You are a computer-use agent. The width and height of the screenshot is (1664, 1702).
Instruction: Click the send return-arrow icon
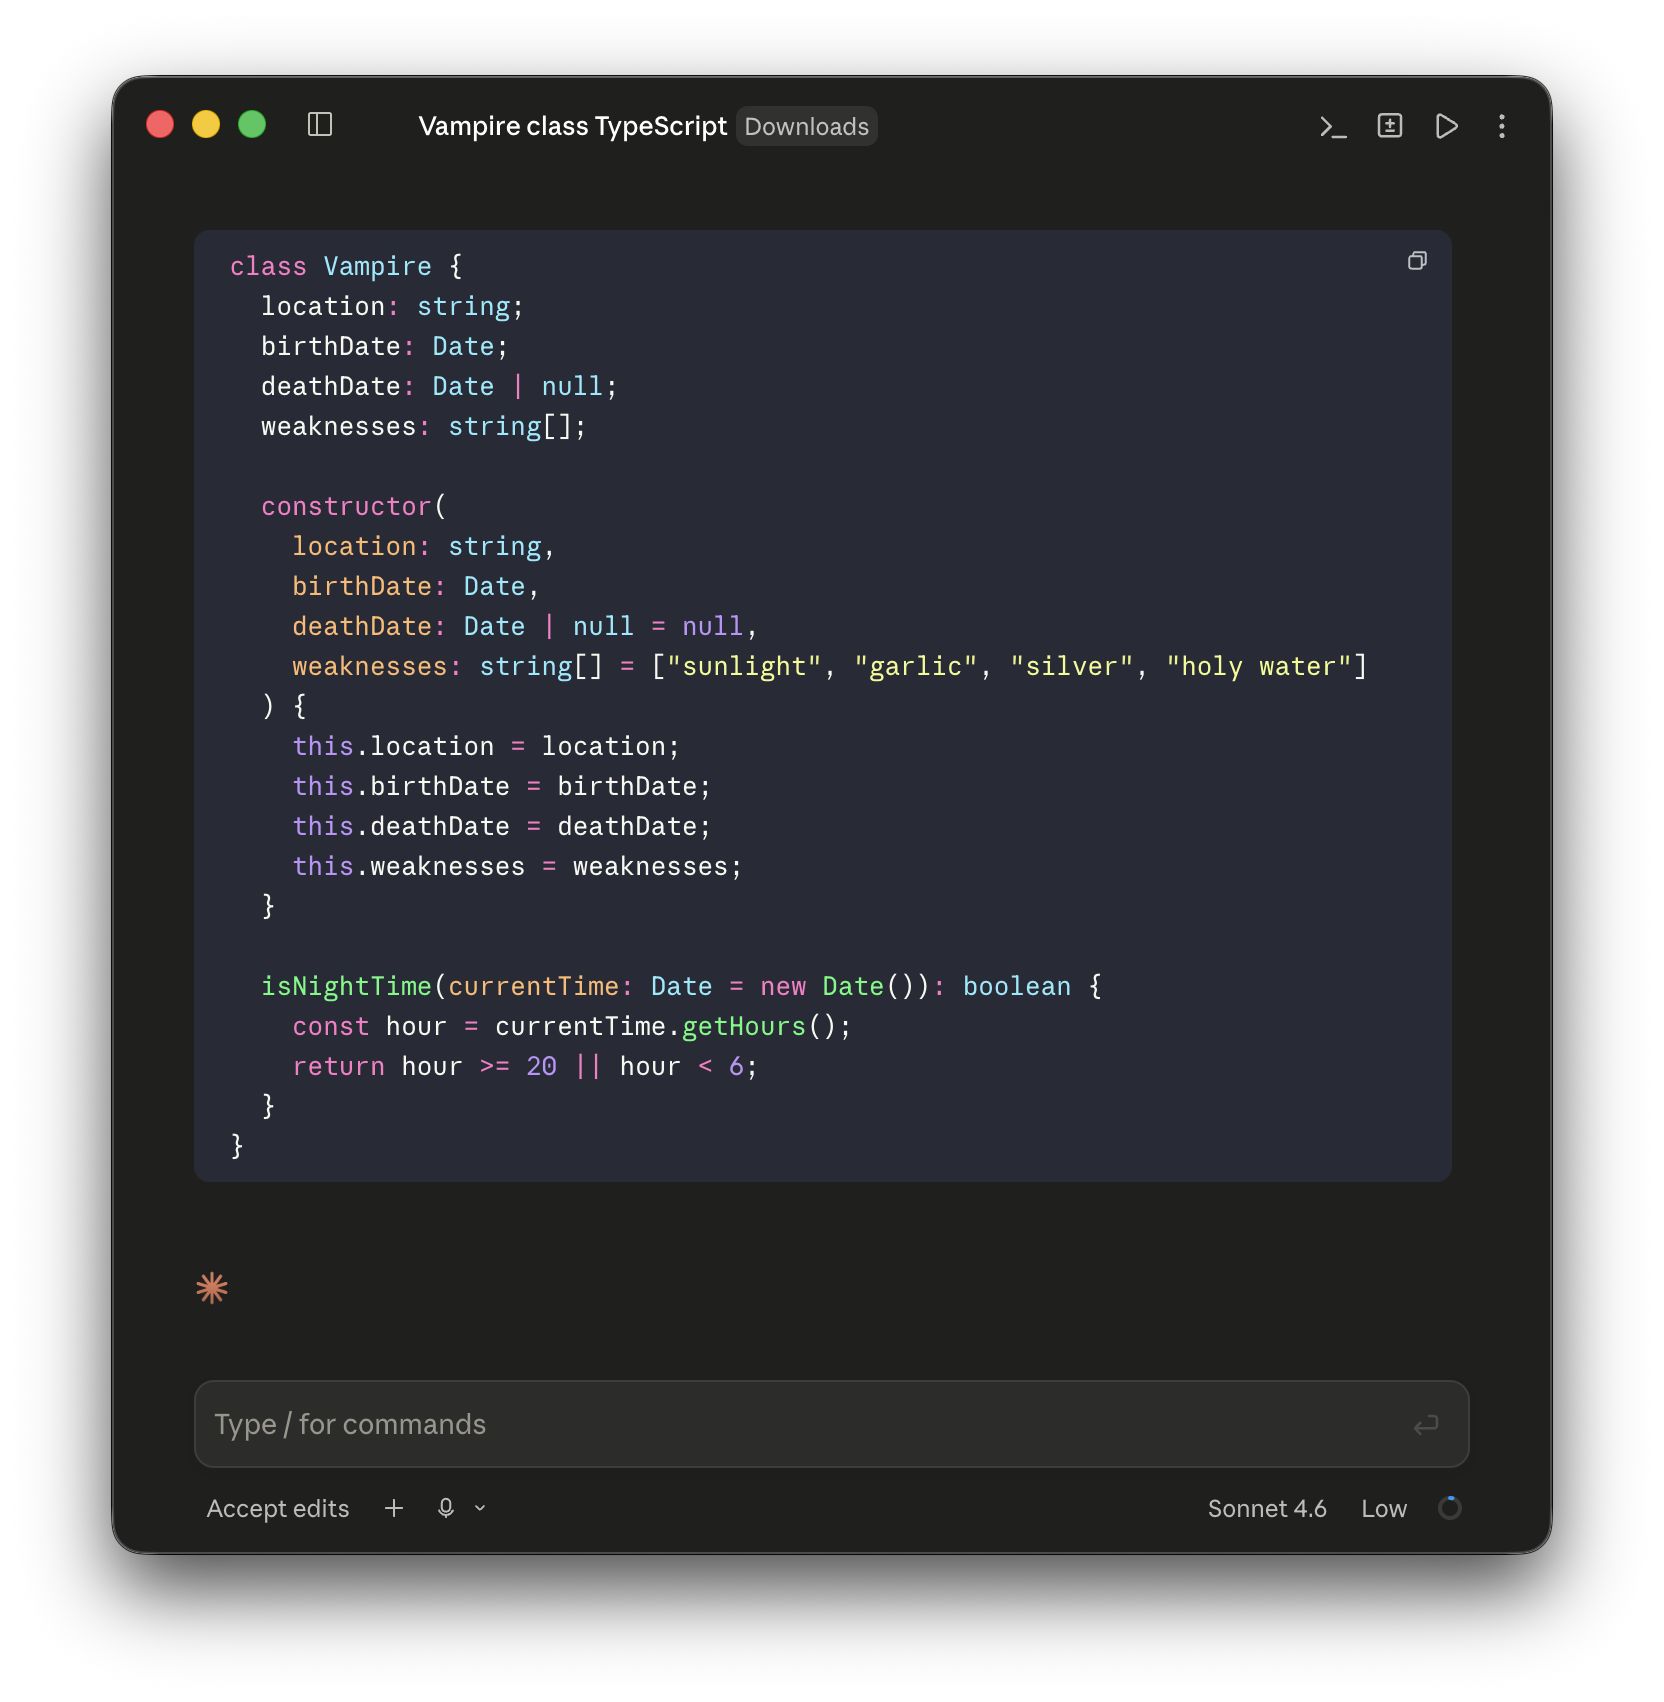click(1426, 1424)
